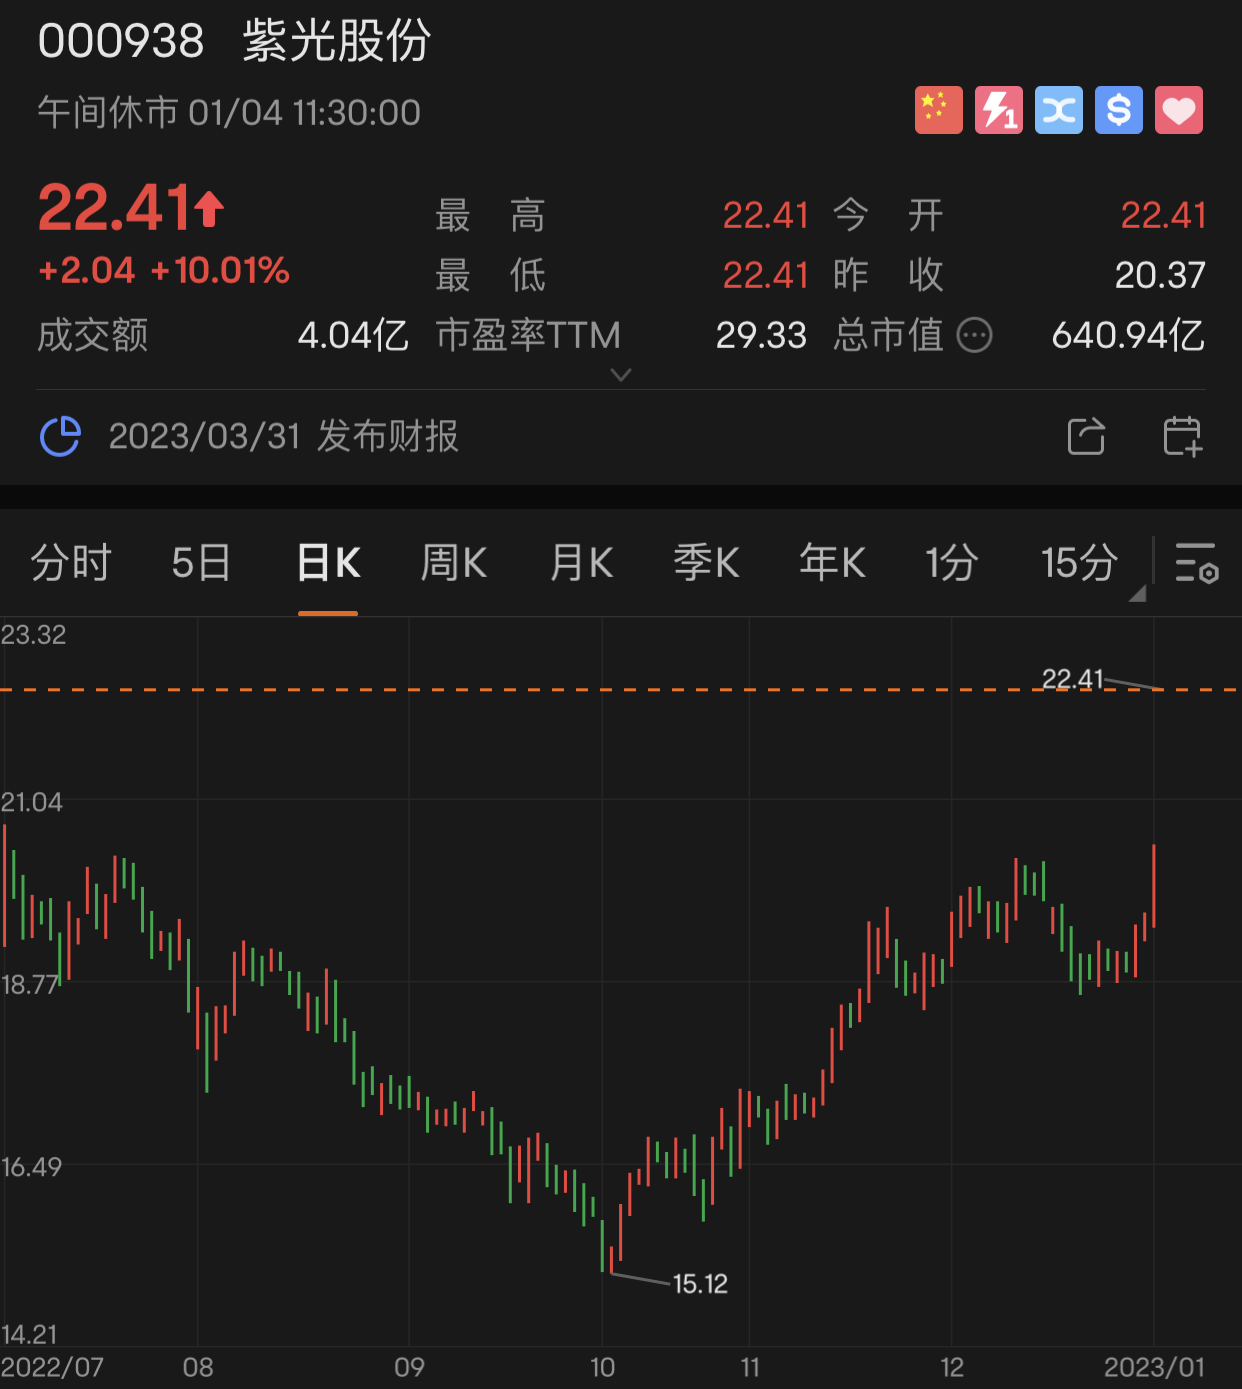Expand more stock metrics chevron
The height and width of the screenshot is (1389, 1242).
click(x=621, y=375)
